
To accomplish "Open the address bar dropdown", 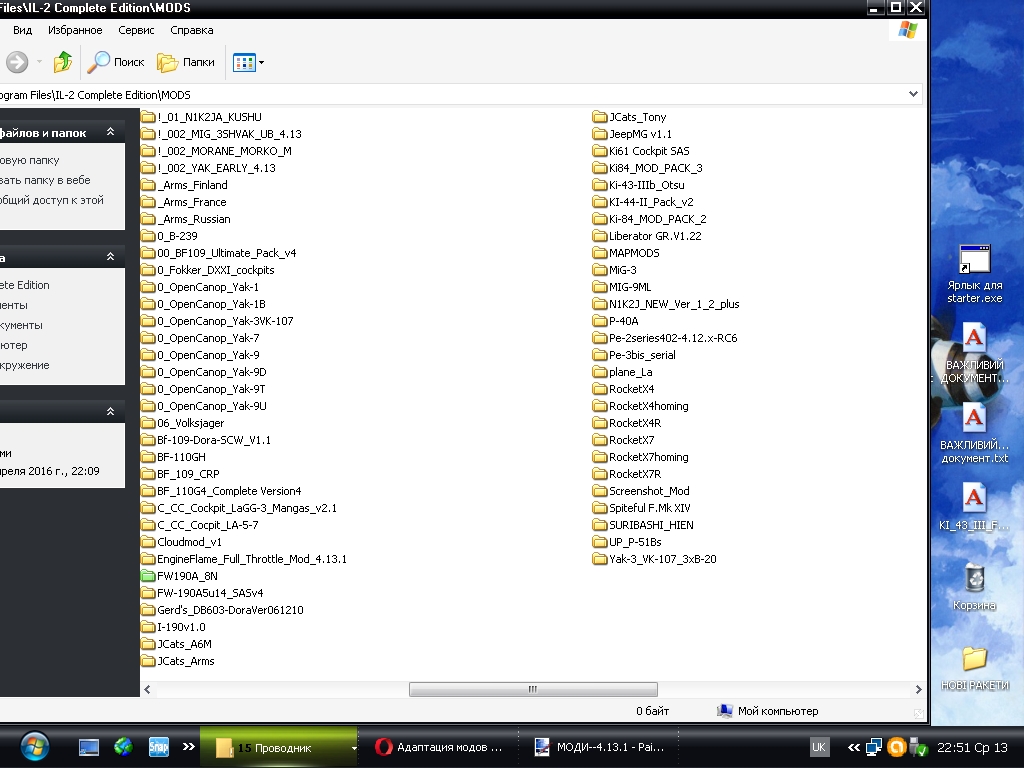I will 913,94.
